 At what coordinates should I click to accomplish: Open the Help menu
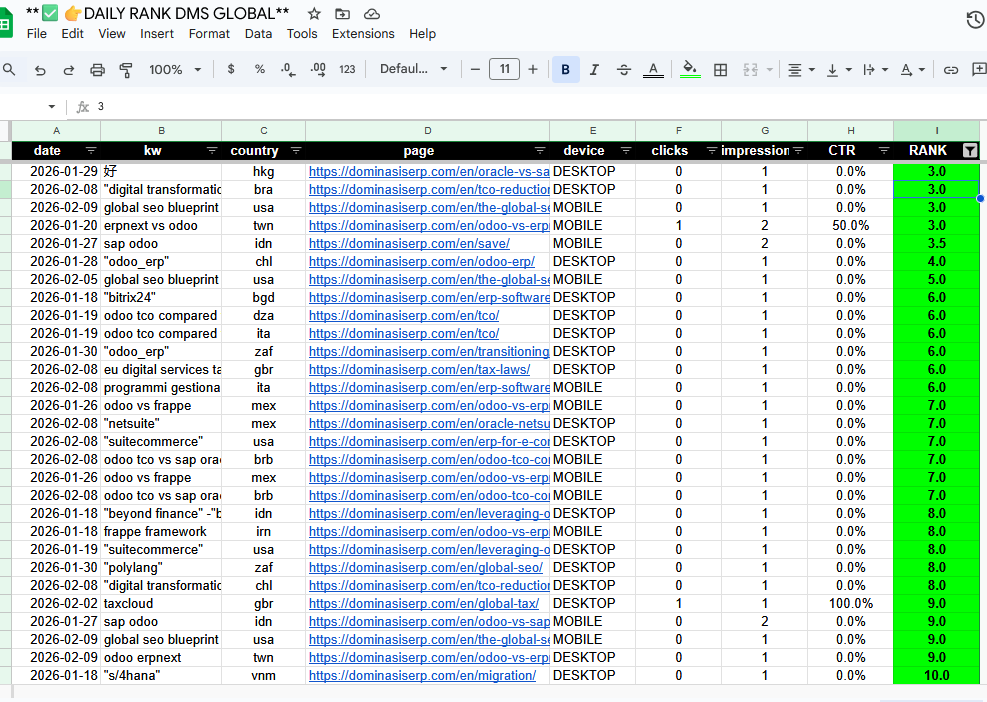[x=422, y=34]
